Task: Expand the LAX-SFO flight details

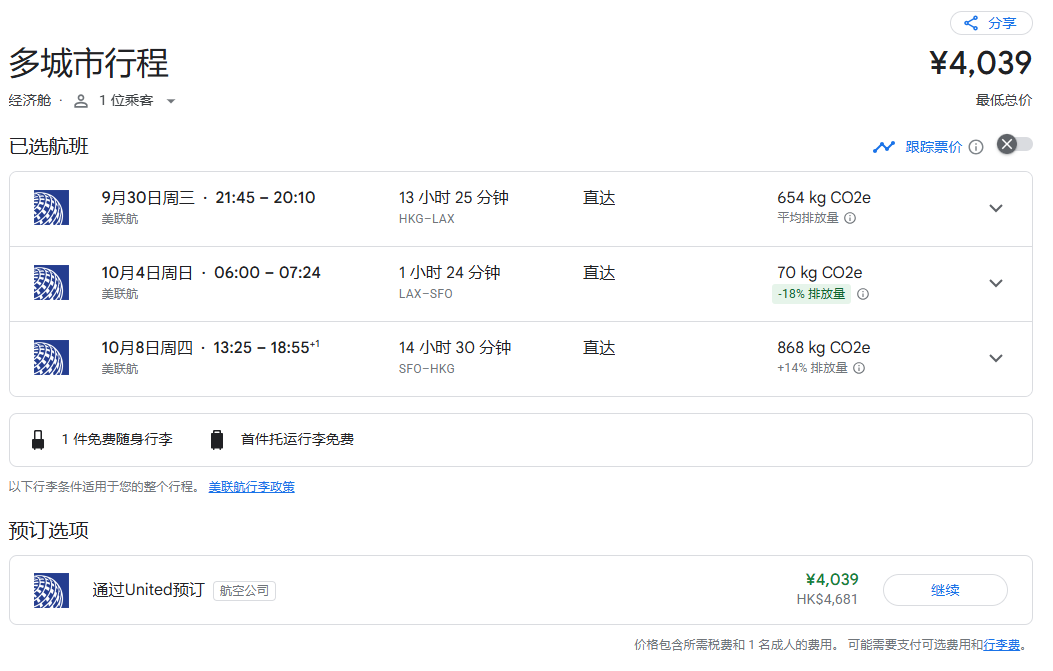Action: pyautogui.click(x=996, y=283)
